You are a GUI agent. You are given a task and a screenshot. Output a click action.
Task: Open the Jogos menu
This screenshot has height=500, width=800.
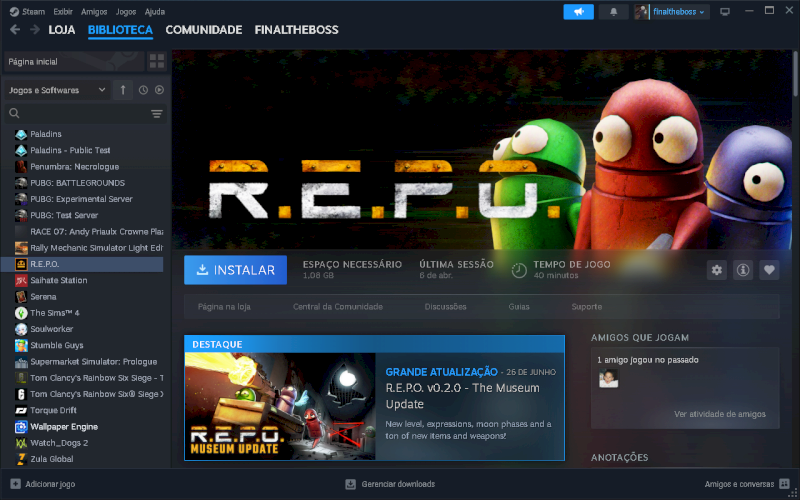pos(126,11)
